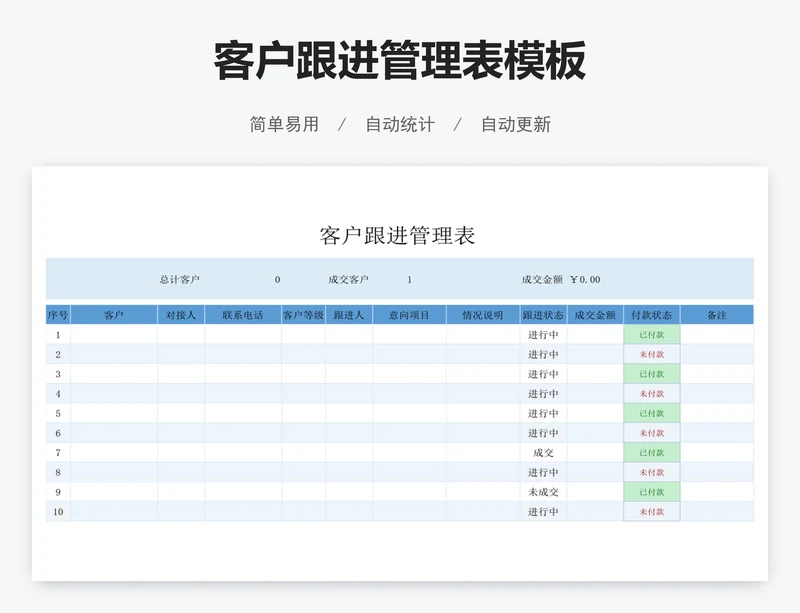Click the 客户等级 column header
This screenshot has width=800, height=613.
pos(303,315)
